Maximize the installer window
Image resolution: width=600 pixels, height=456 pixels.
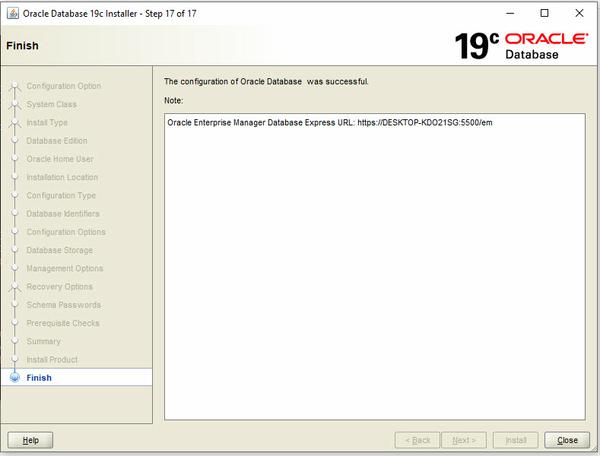pos(543,13)
